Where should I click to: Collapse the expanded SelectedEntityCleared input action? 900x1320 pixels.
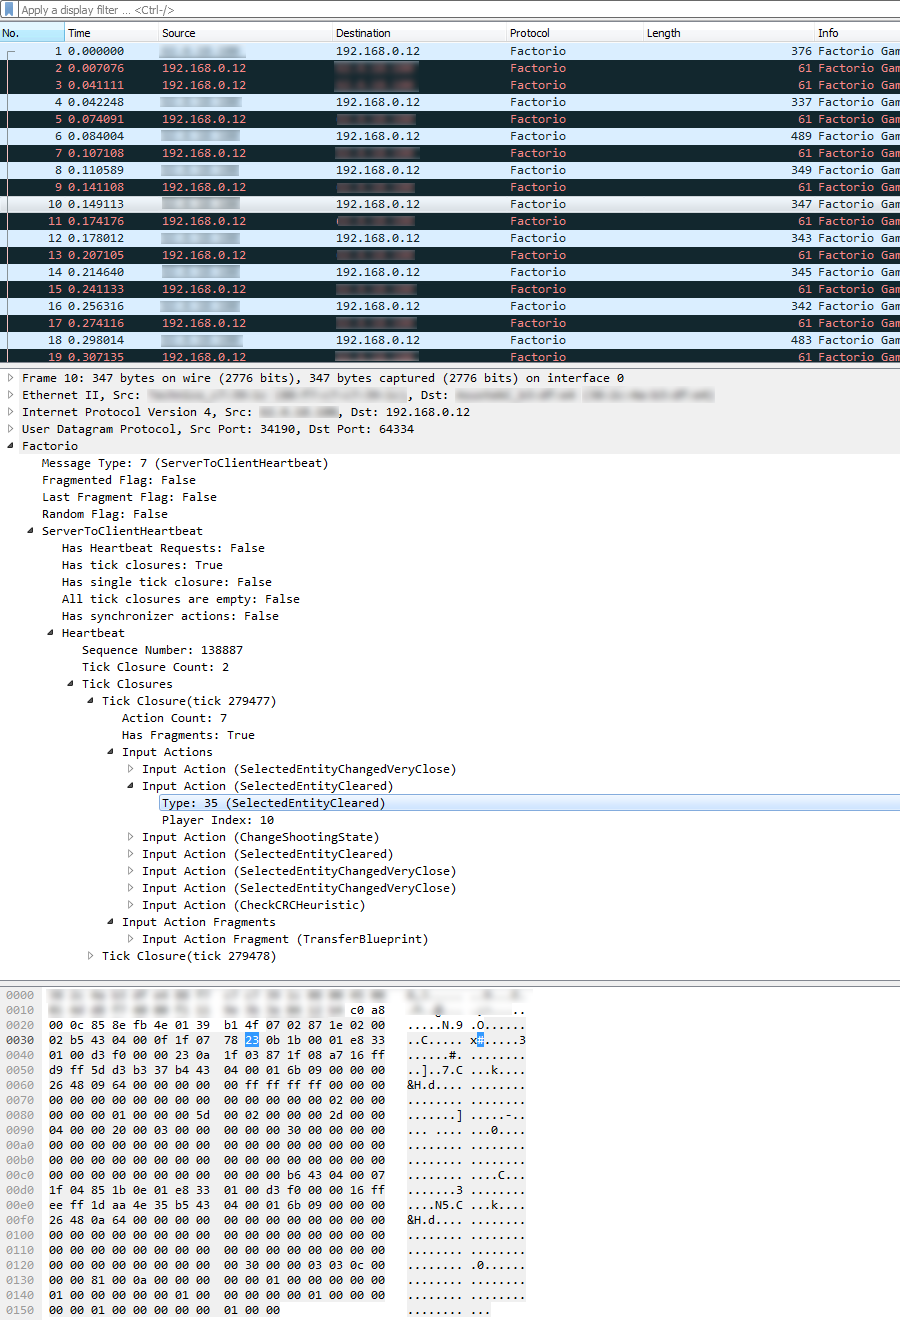[x=131, y=786]
